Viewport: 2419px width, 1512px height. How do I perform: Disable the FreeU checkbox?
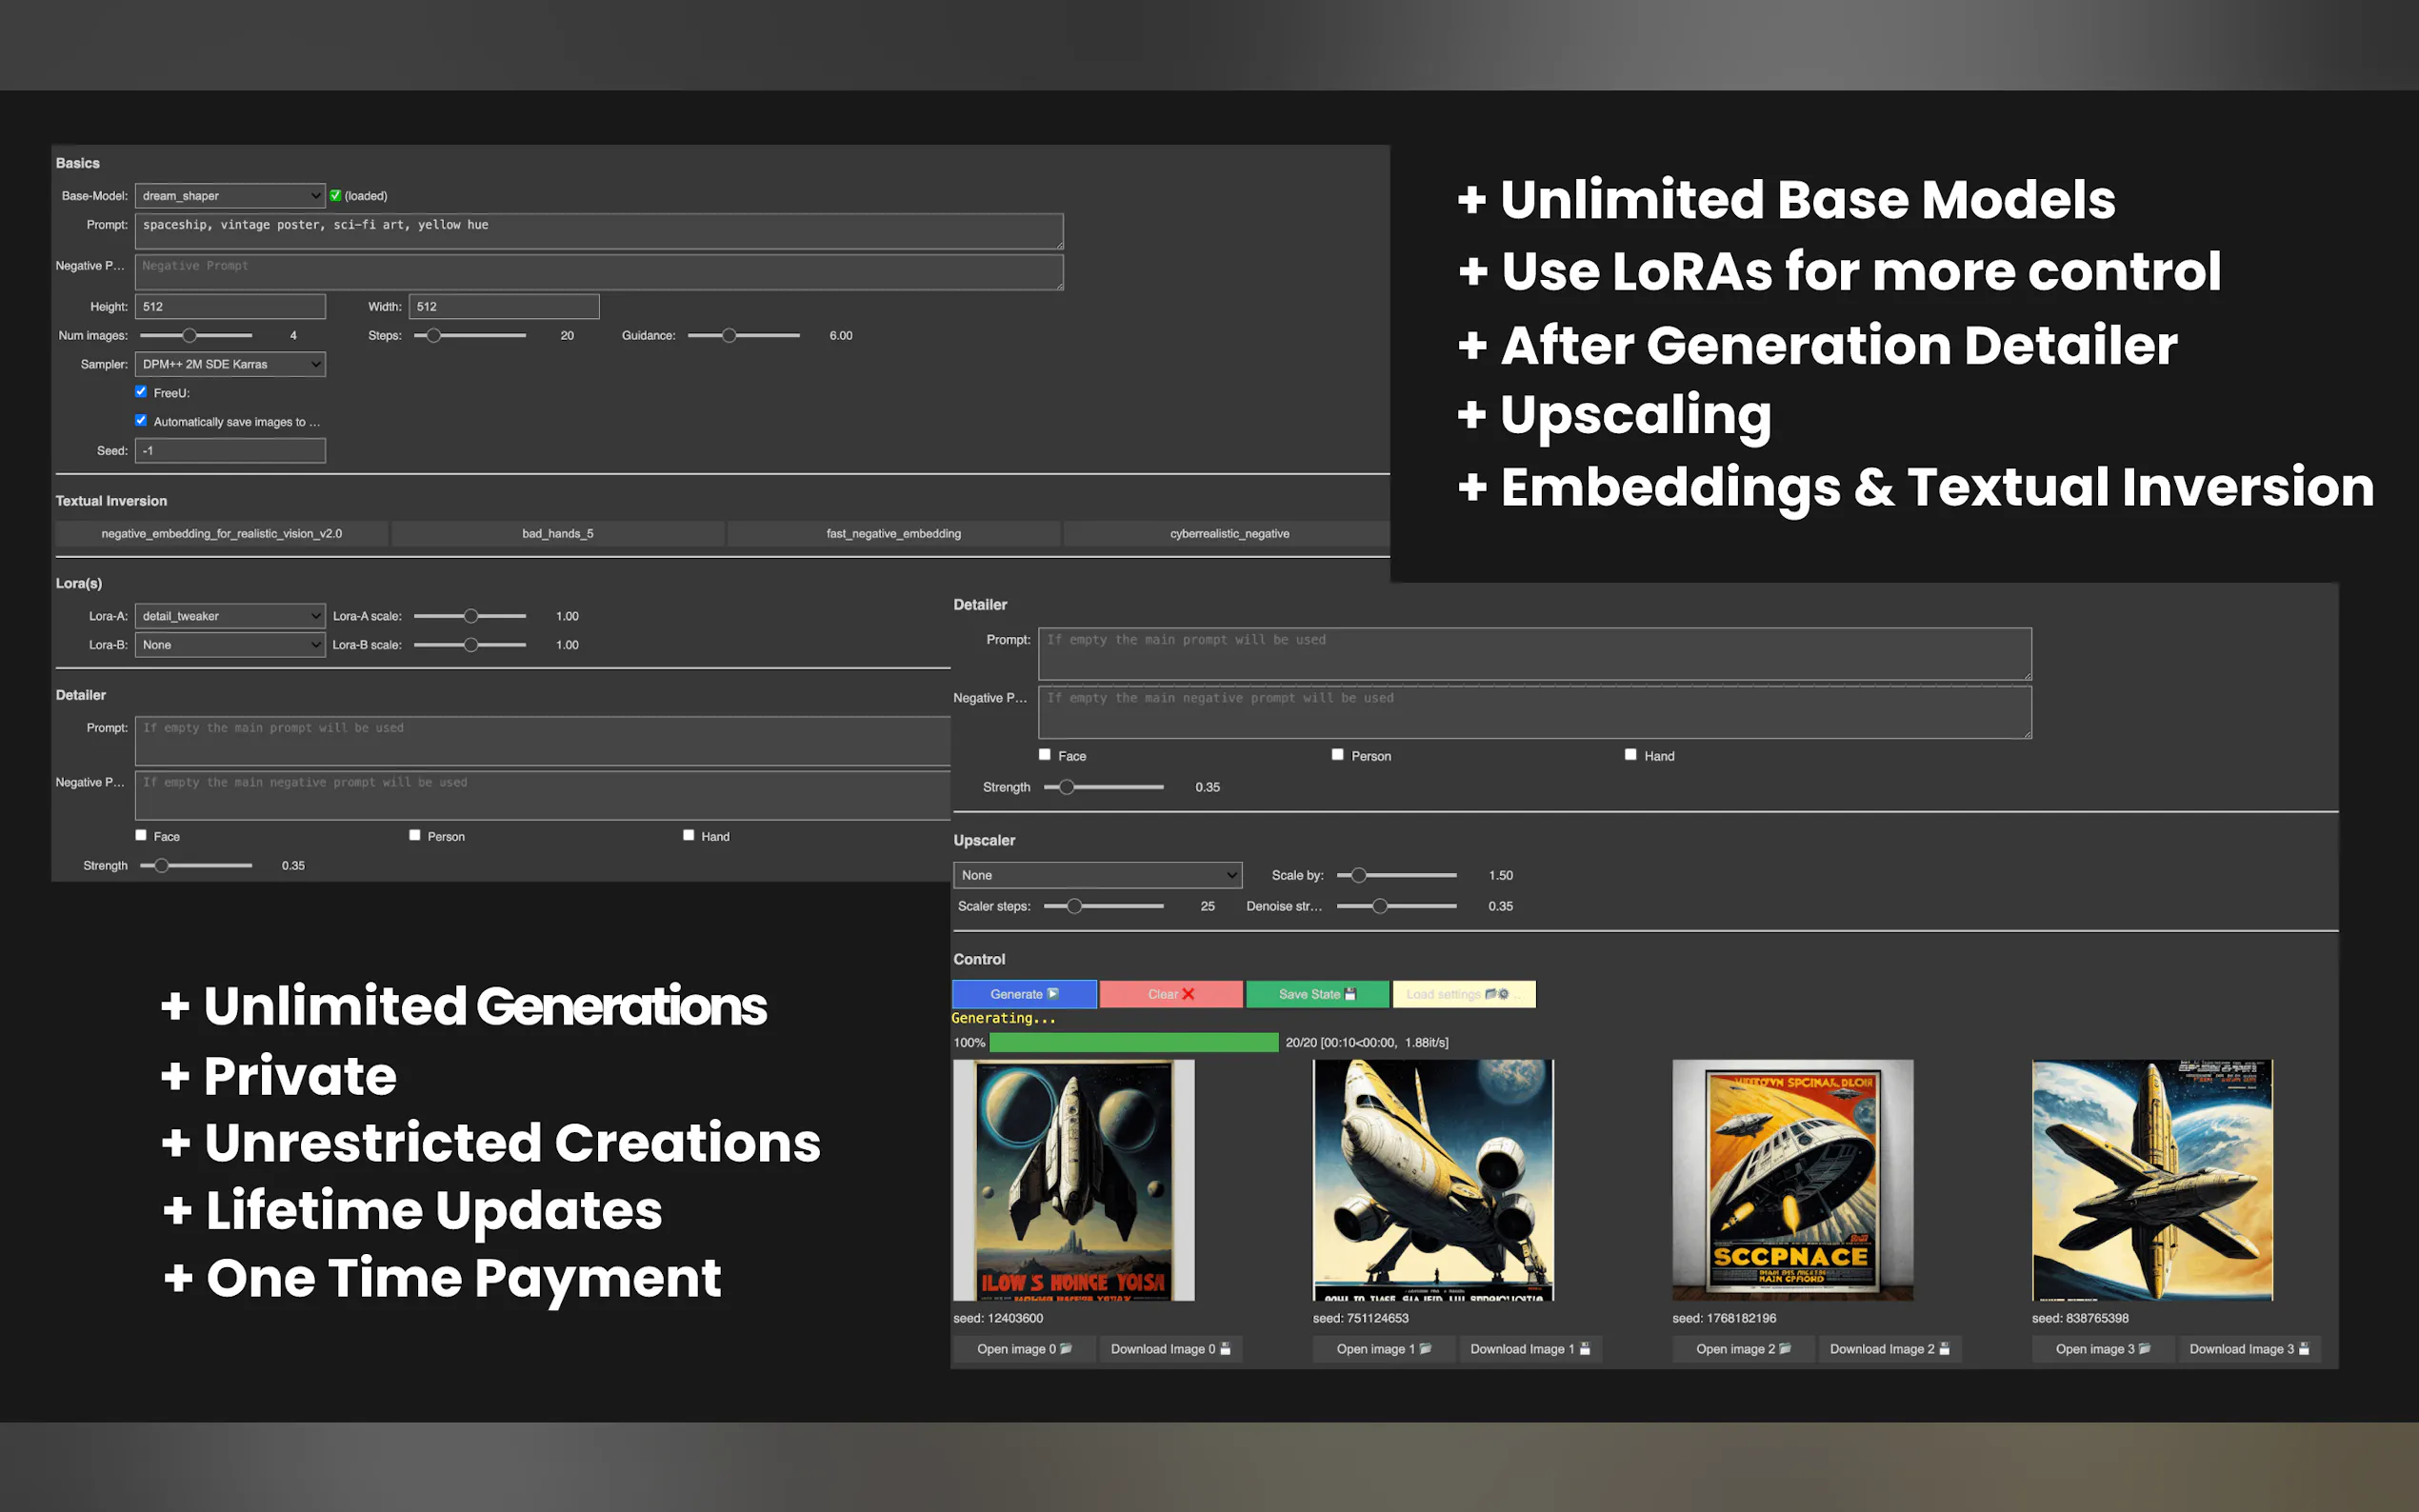141,392
